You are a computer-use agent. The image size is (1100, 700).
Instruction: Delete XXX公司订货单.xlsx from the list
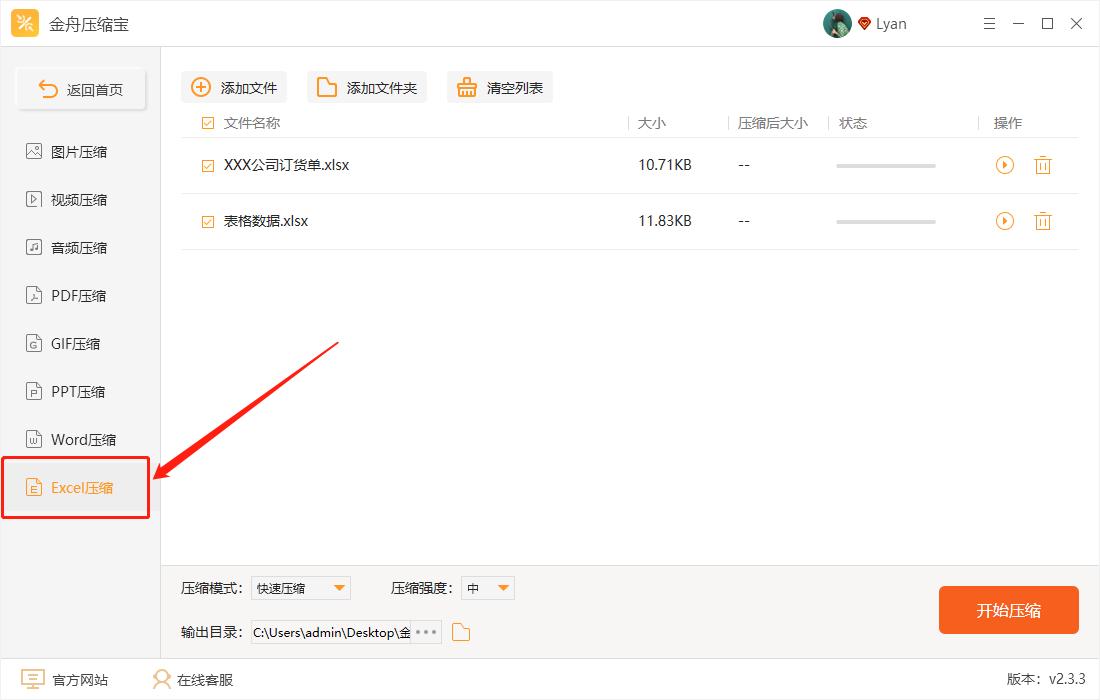click(1043, 164)
